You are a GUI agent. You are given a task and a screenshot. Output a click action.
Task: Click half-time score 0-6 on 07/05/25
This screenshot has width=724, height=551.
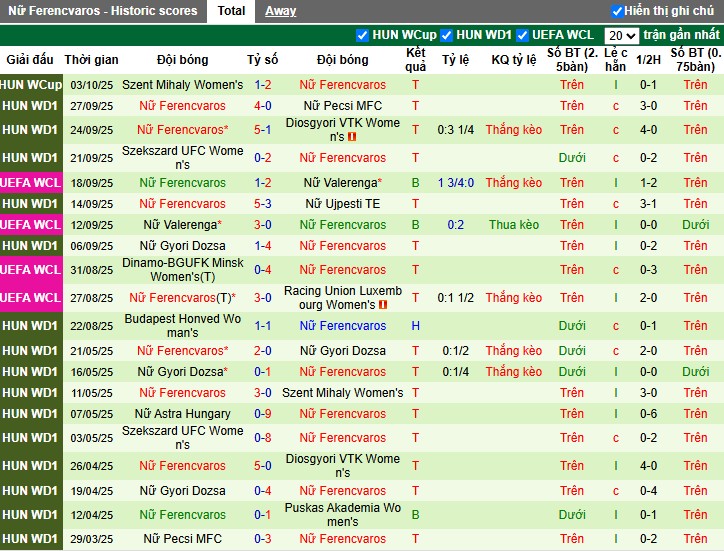point(648,414)
